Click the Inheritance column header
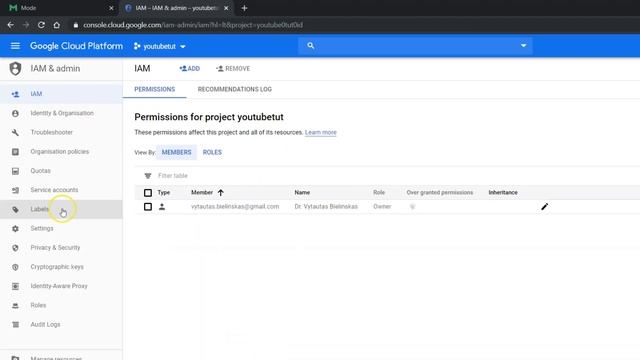This screenshot has height=360, width=640. (x=503, y=192)
